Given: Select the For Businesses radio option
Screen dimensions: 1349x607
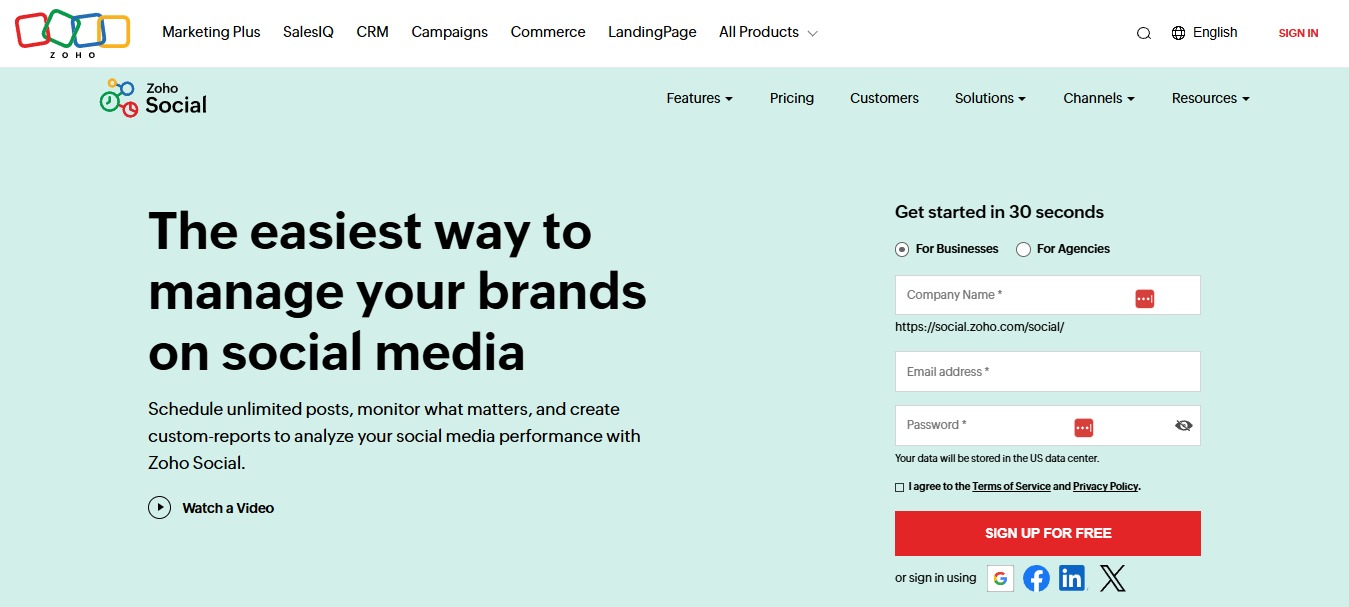Looking at the screenshot, I should [902, 249].
